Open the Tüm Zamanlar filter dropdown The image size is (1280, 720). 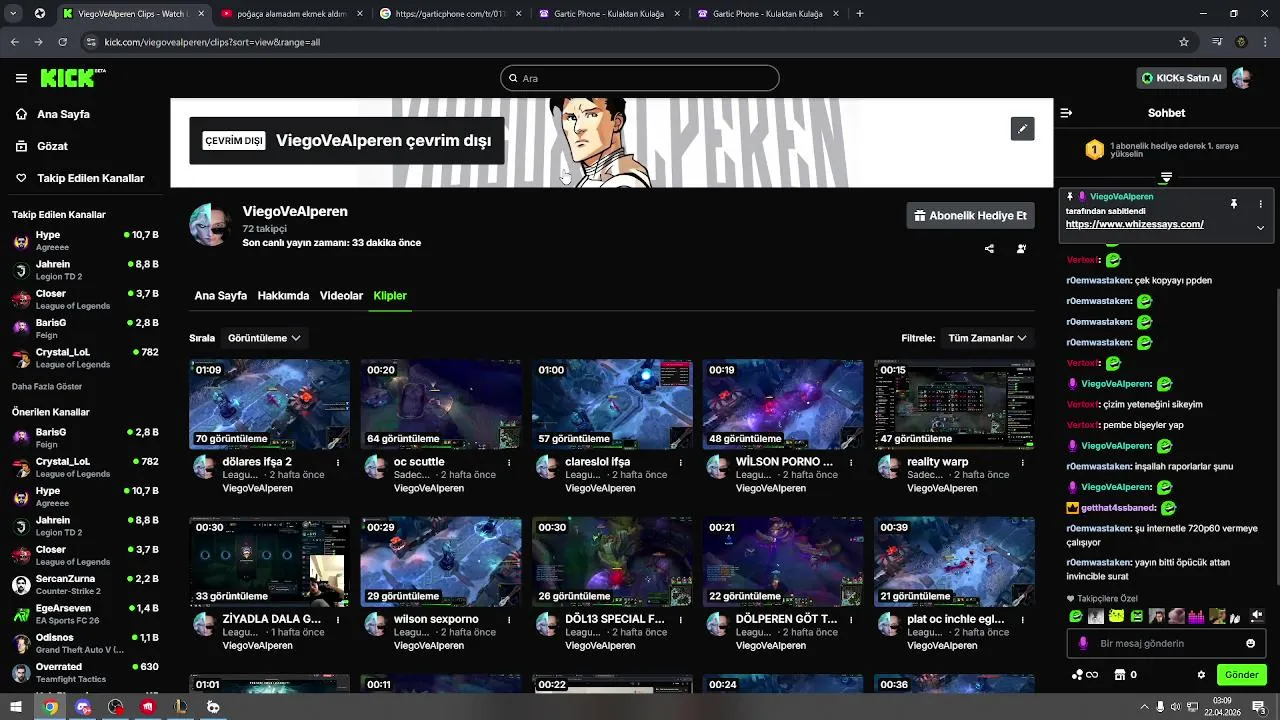pos(988,338)
